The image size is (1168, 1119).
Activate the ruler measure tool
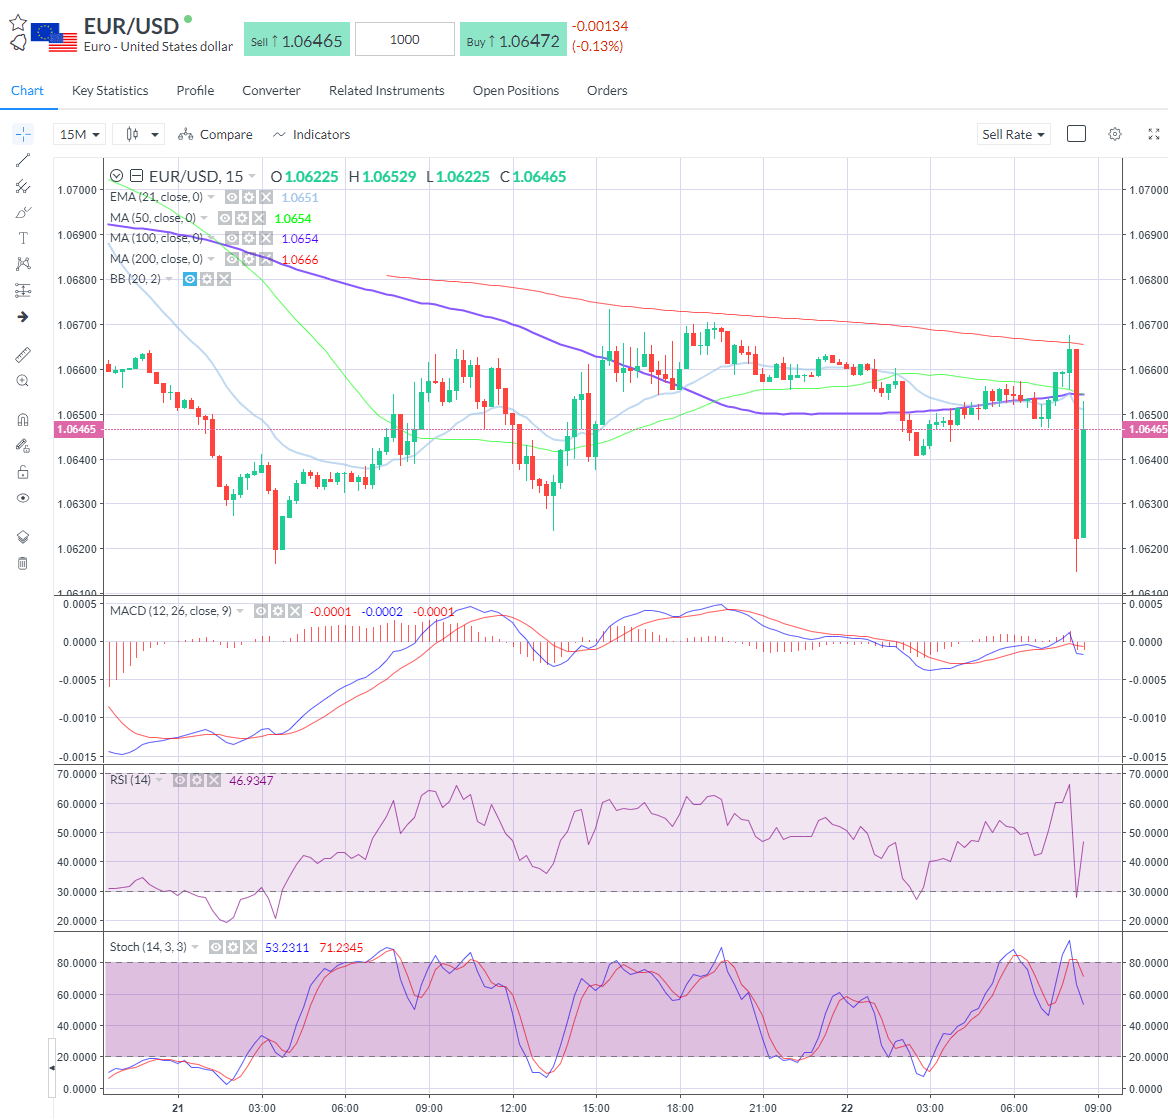click(x=23, y=355)
